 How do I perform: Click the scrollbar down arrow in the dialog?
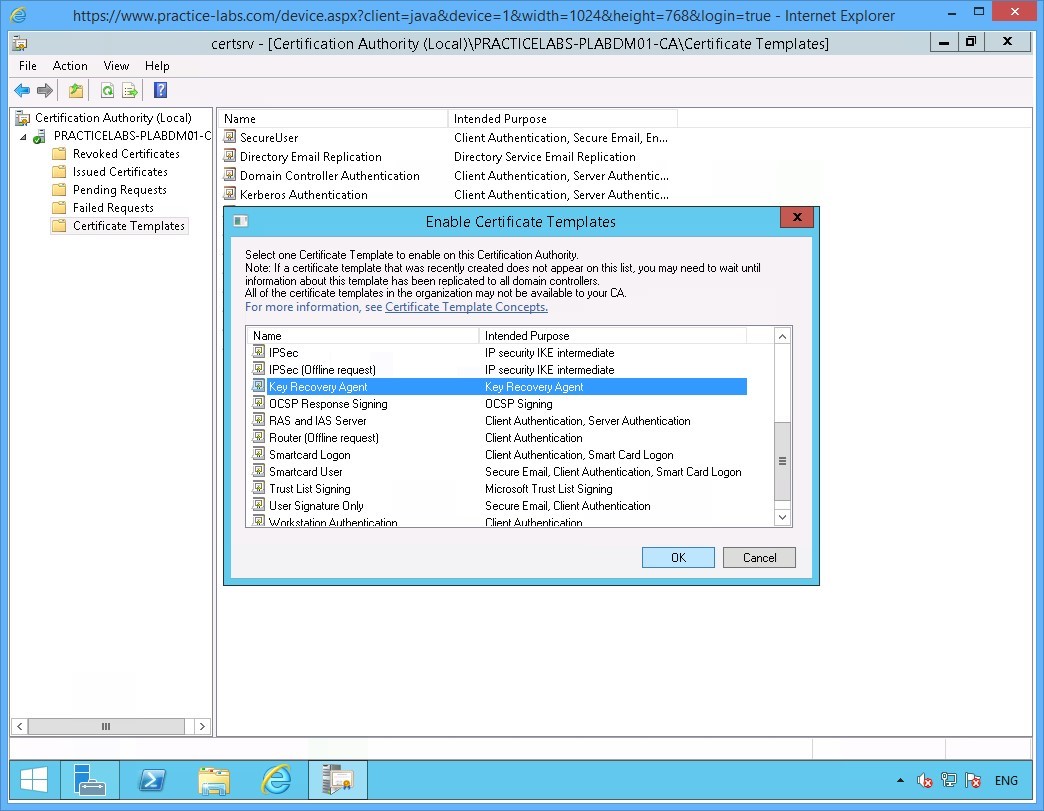point(782,517)
